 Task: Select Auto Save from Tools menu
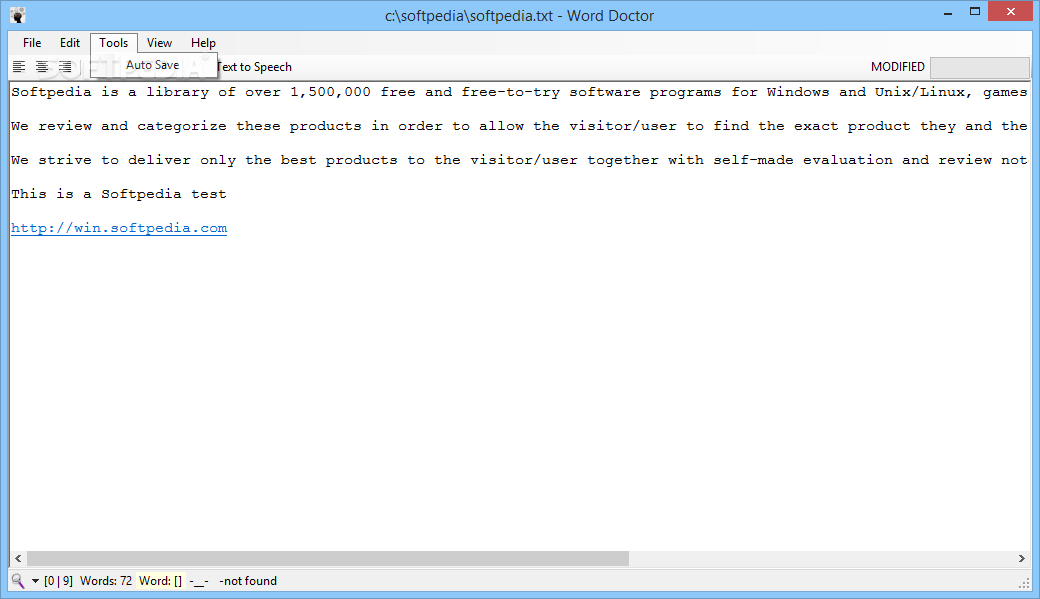pyautogui.click(x=153, y=65)
